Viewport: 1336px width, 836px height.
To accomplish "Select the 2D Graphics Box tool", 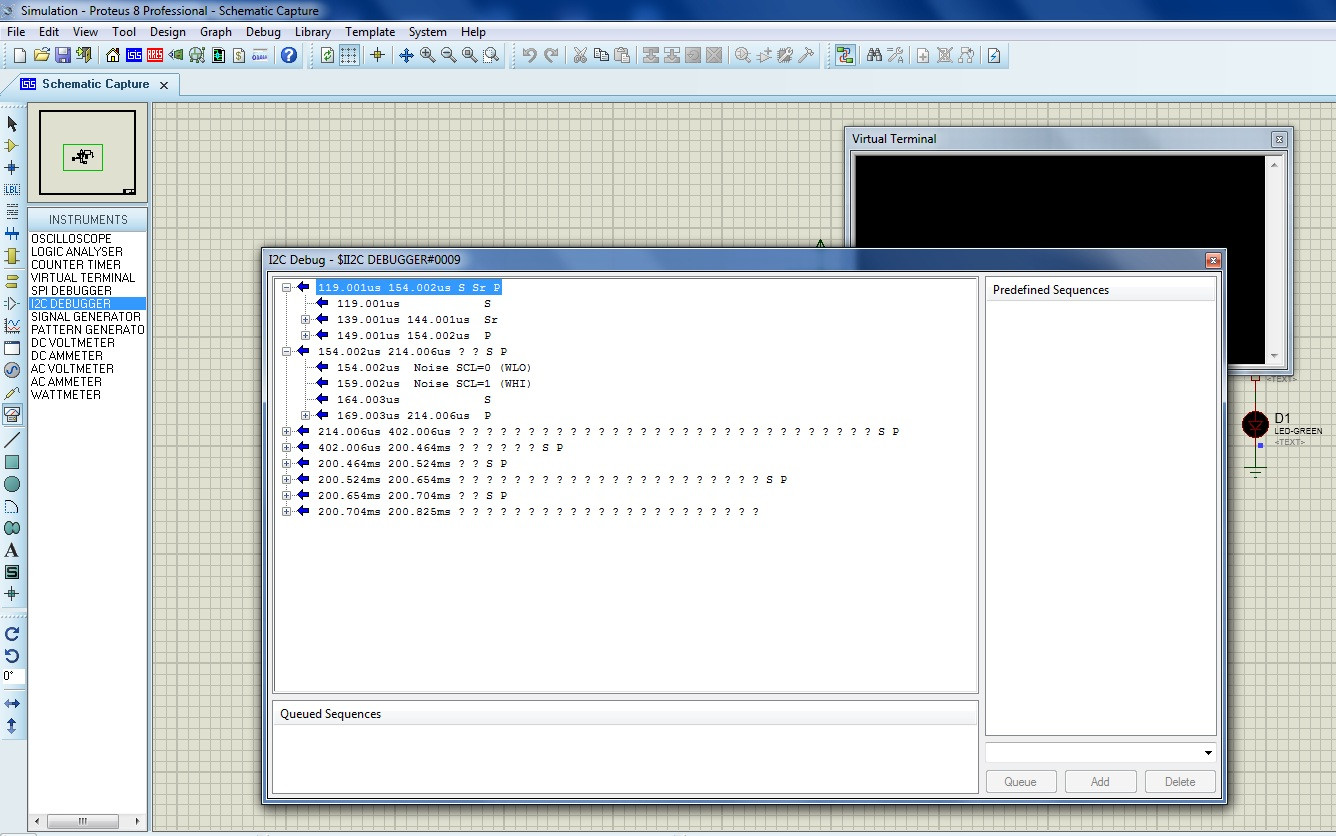I will tap(12, 462).
